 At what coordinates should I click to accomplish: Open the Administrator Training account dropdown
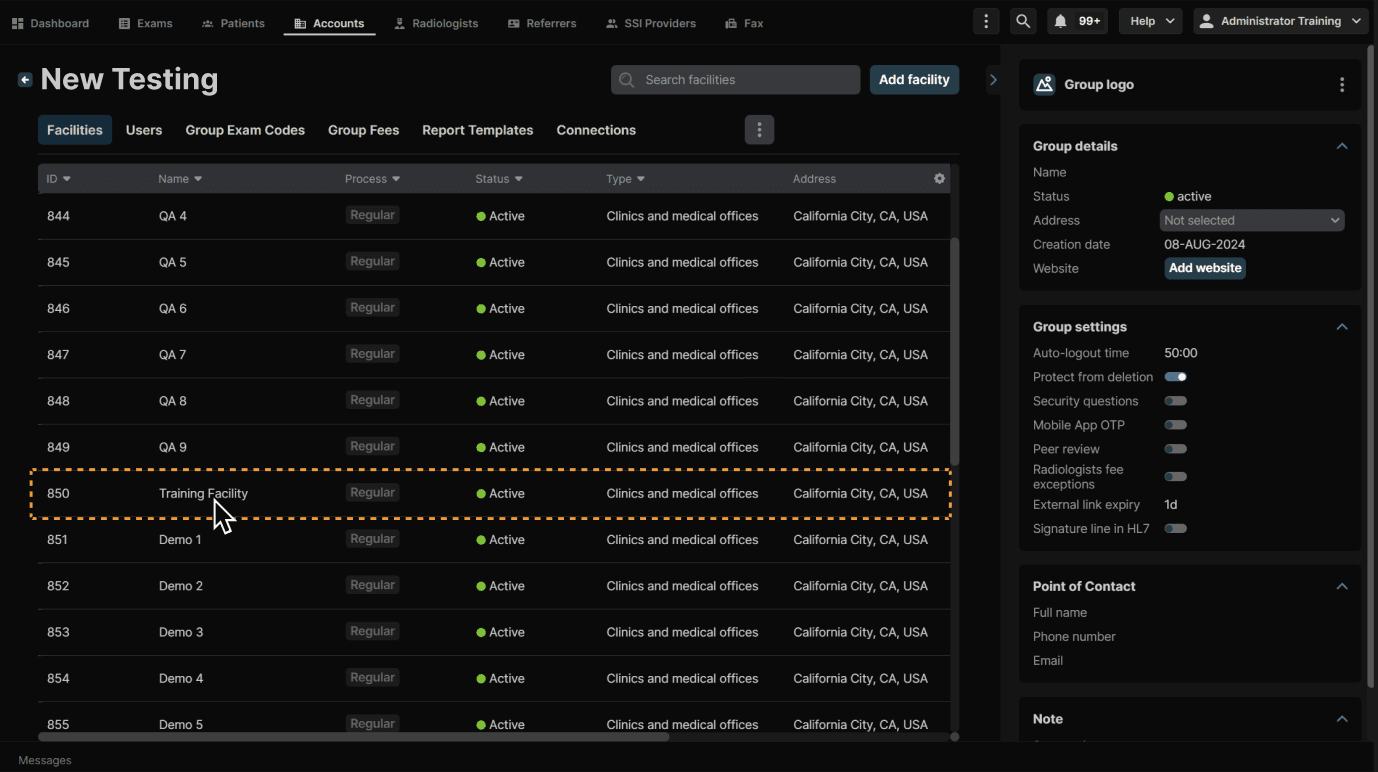pyautogui.click(x=1281, y=21)
